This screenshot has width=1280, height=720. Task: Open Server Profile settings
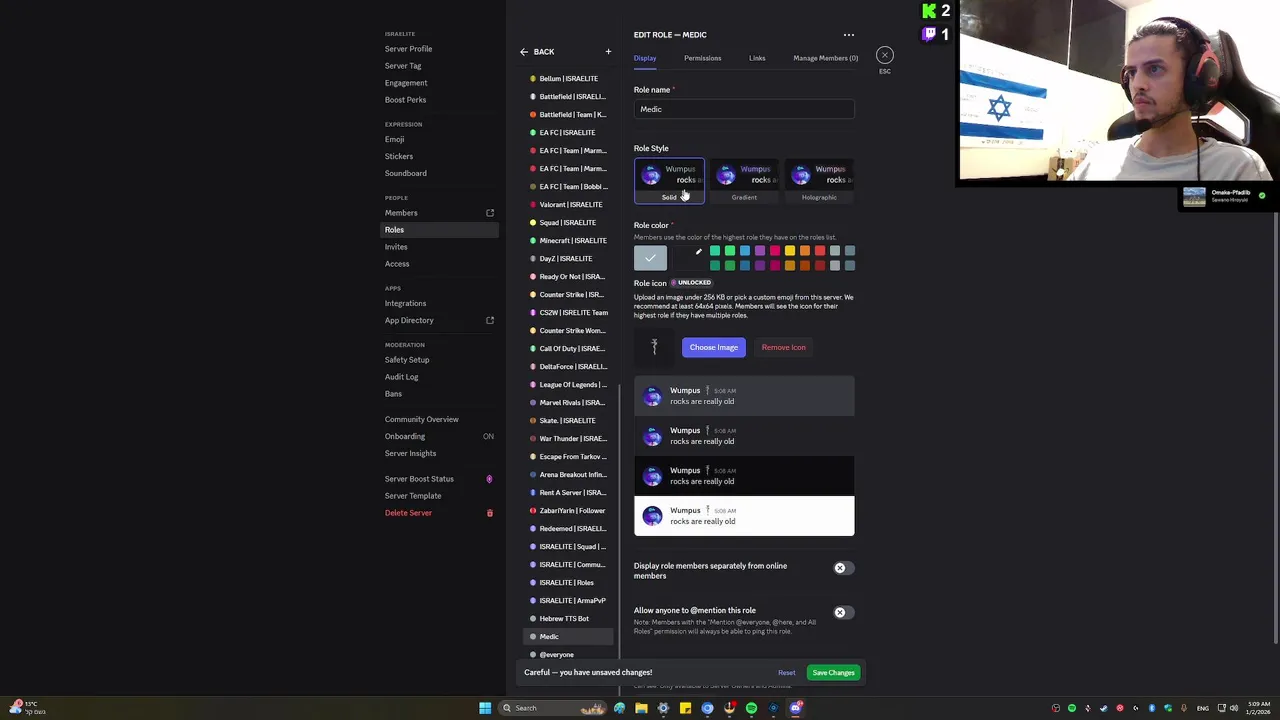pos(408,49)
